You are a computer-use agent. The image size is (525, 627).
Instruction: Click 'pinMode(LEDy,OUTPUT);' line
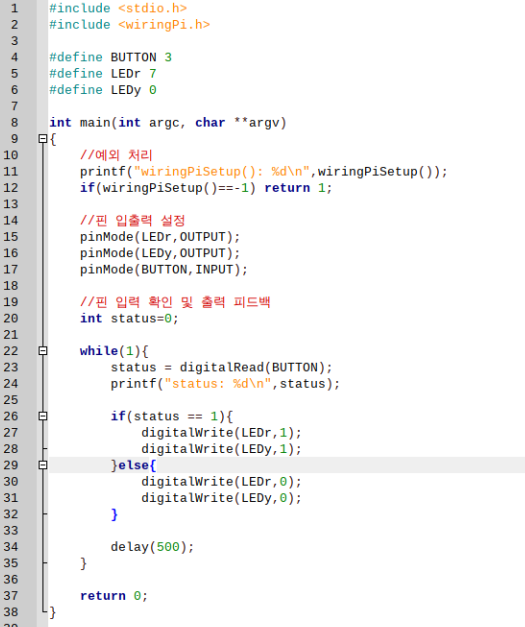coord(160,253)
